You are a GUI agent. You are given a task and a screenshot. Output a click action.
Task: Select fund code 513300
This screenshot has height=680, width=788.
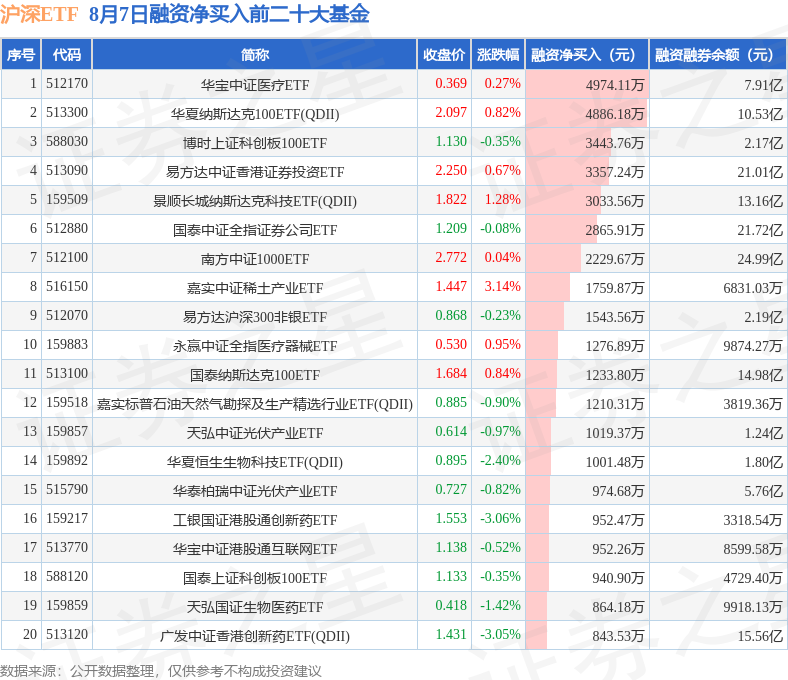click(67, 113)
